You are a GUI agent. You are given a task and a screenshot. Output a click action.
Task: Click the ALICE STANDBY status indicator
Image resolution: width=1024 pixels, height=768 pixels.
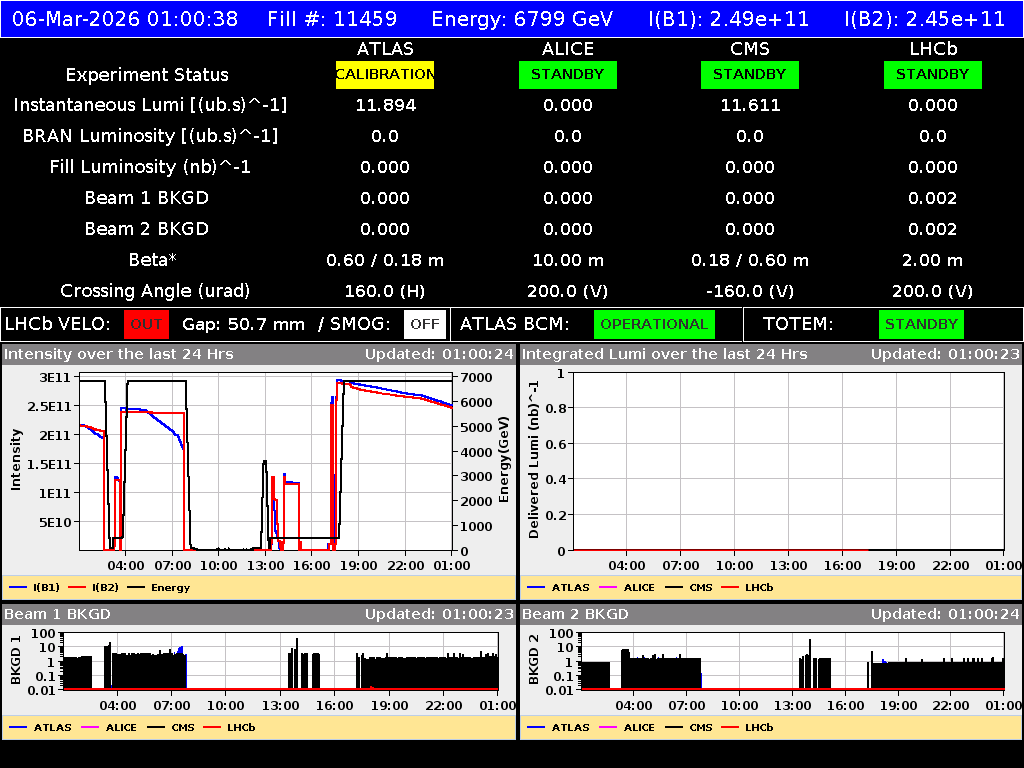pos(567,74)
